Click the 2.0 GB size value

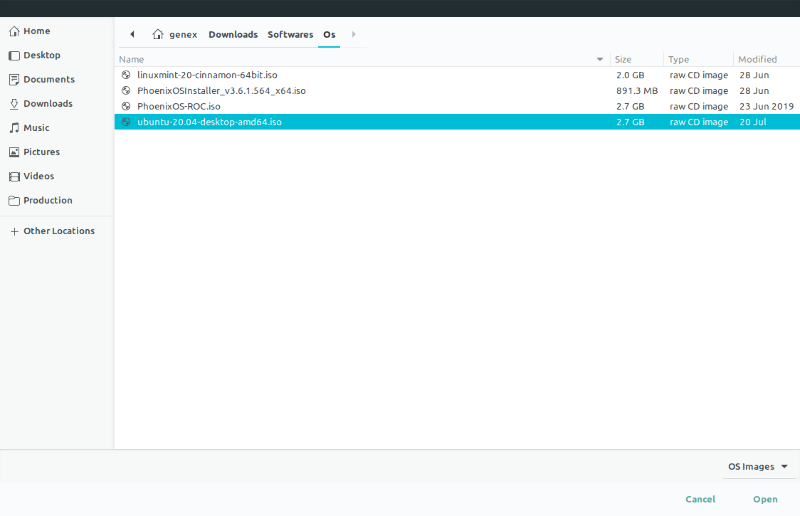(x=630, y=75)
